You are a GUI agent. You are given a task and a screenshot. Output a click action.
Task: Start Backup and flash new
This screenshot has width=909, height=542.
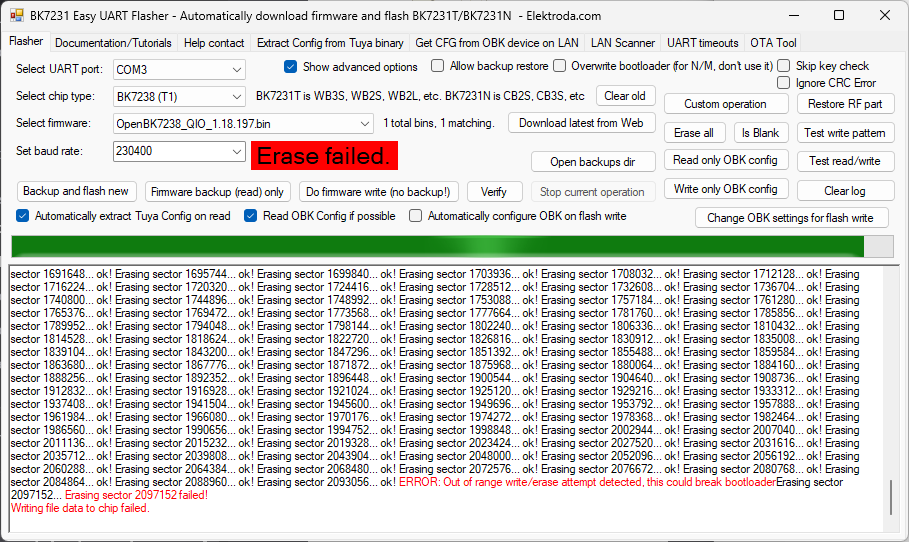[76, 191]
